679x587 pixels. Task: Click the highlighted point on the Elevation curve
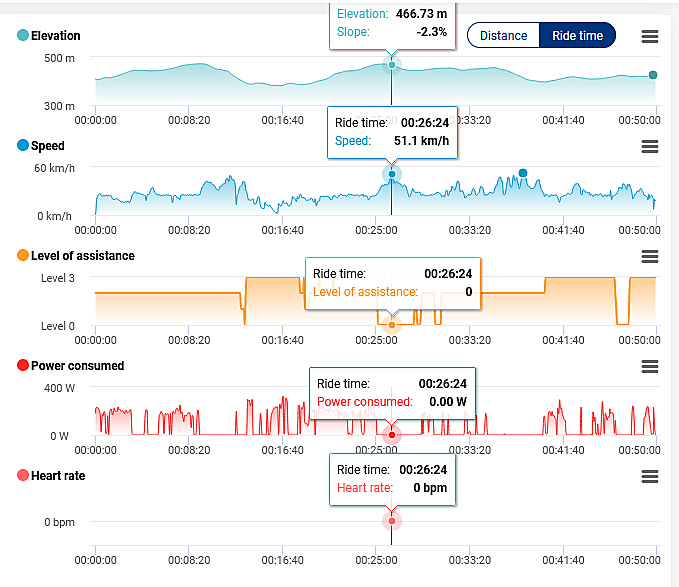[x=392, y=65]
